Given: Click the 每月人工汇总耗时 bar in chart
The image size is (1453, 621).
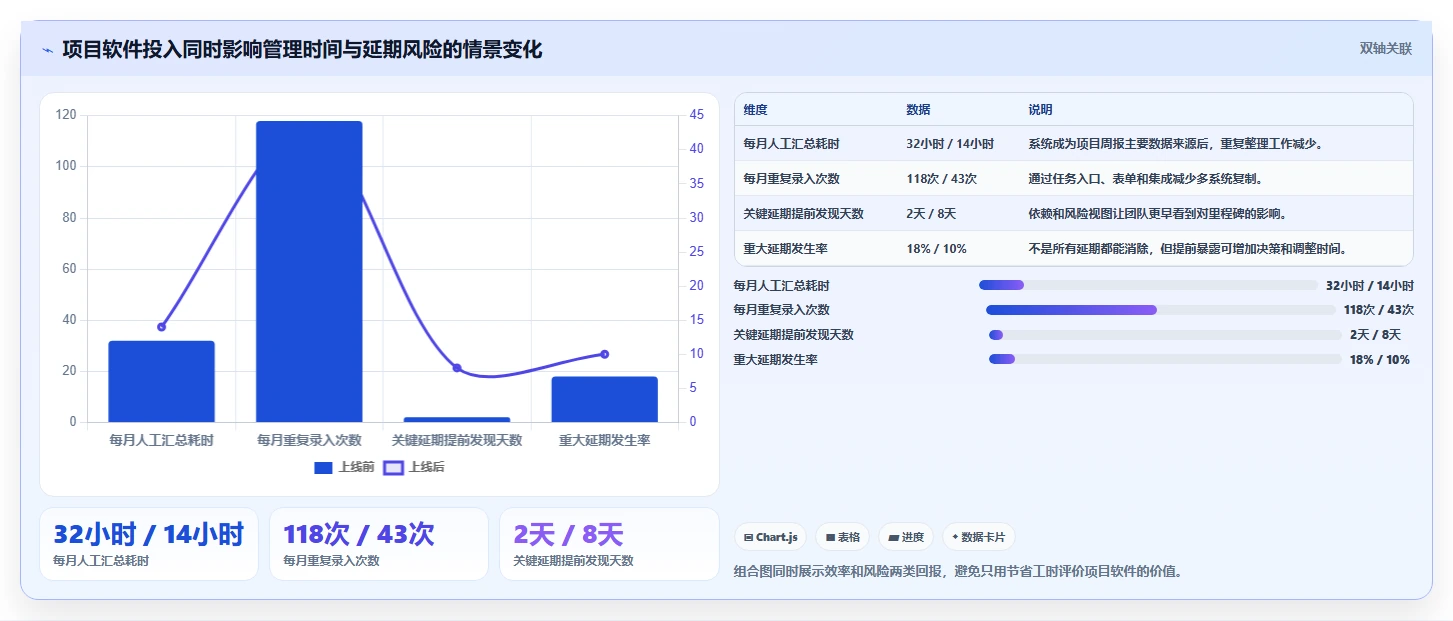Looking at the screenshot, I should point(161,381).
